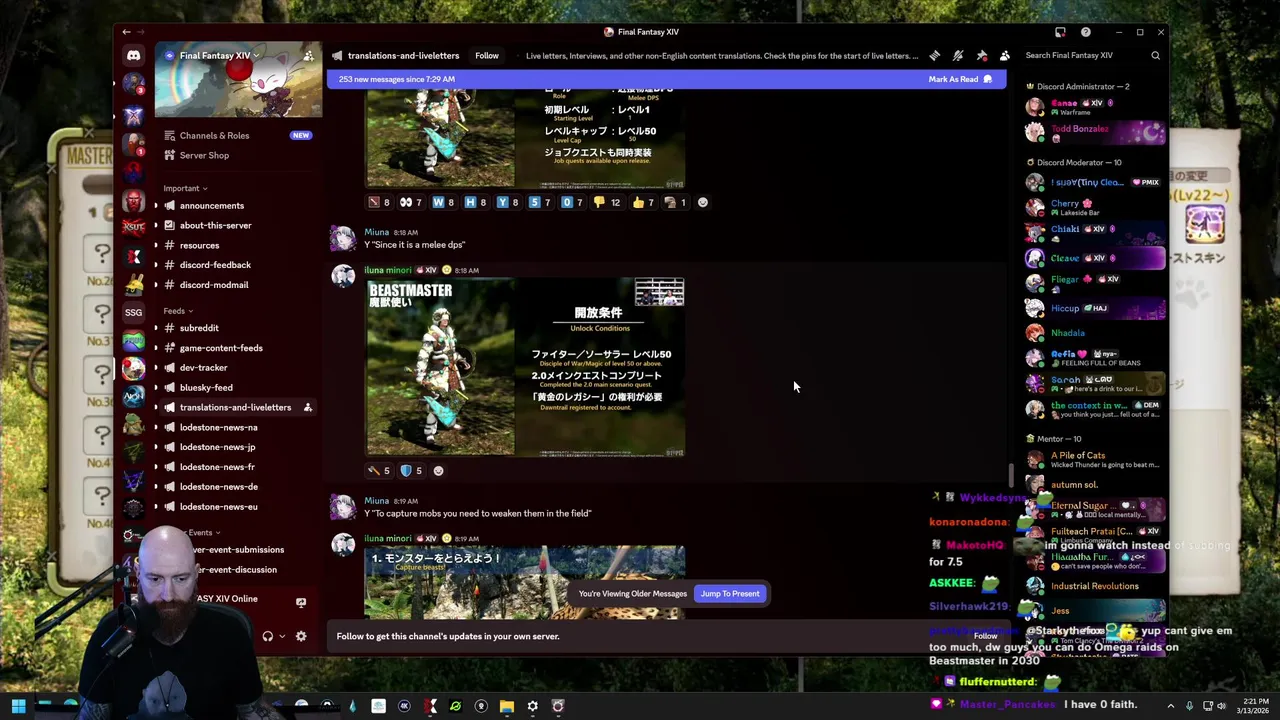The height and width of the screenshot is (720, 1280).
Task: Click the navigate back arrow
Action: click(x=126, y=32)
